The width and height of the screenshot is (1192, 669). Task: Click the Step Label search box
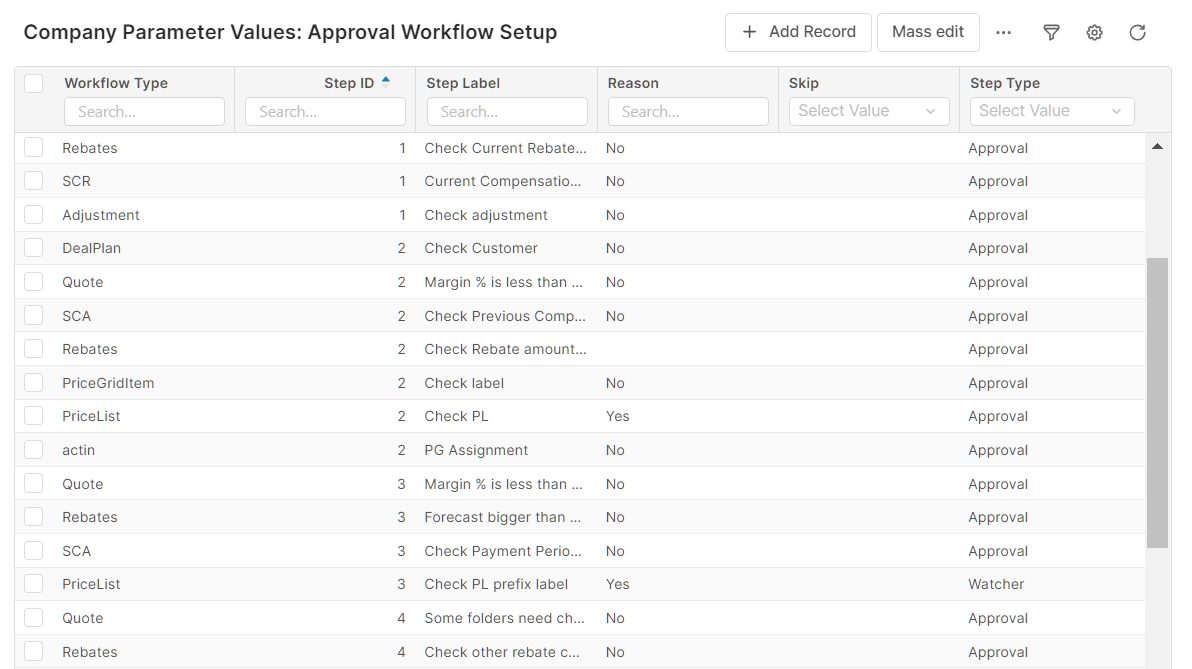click(507, 112)
